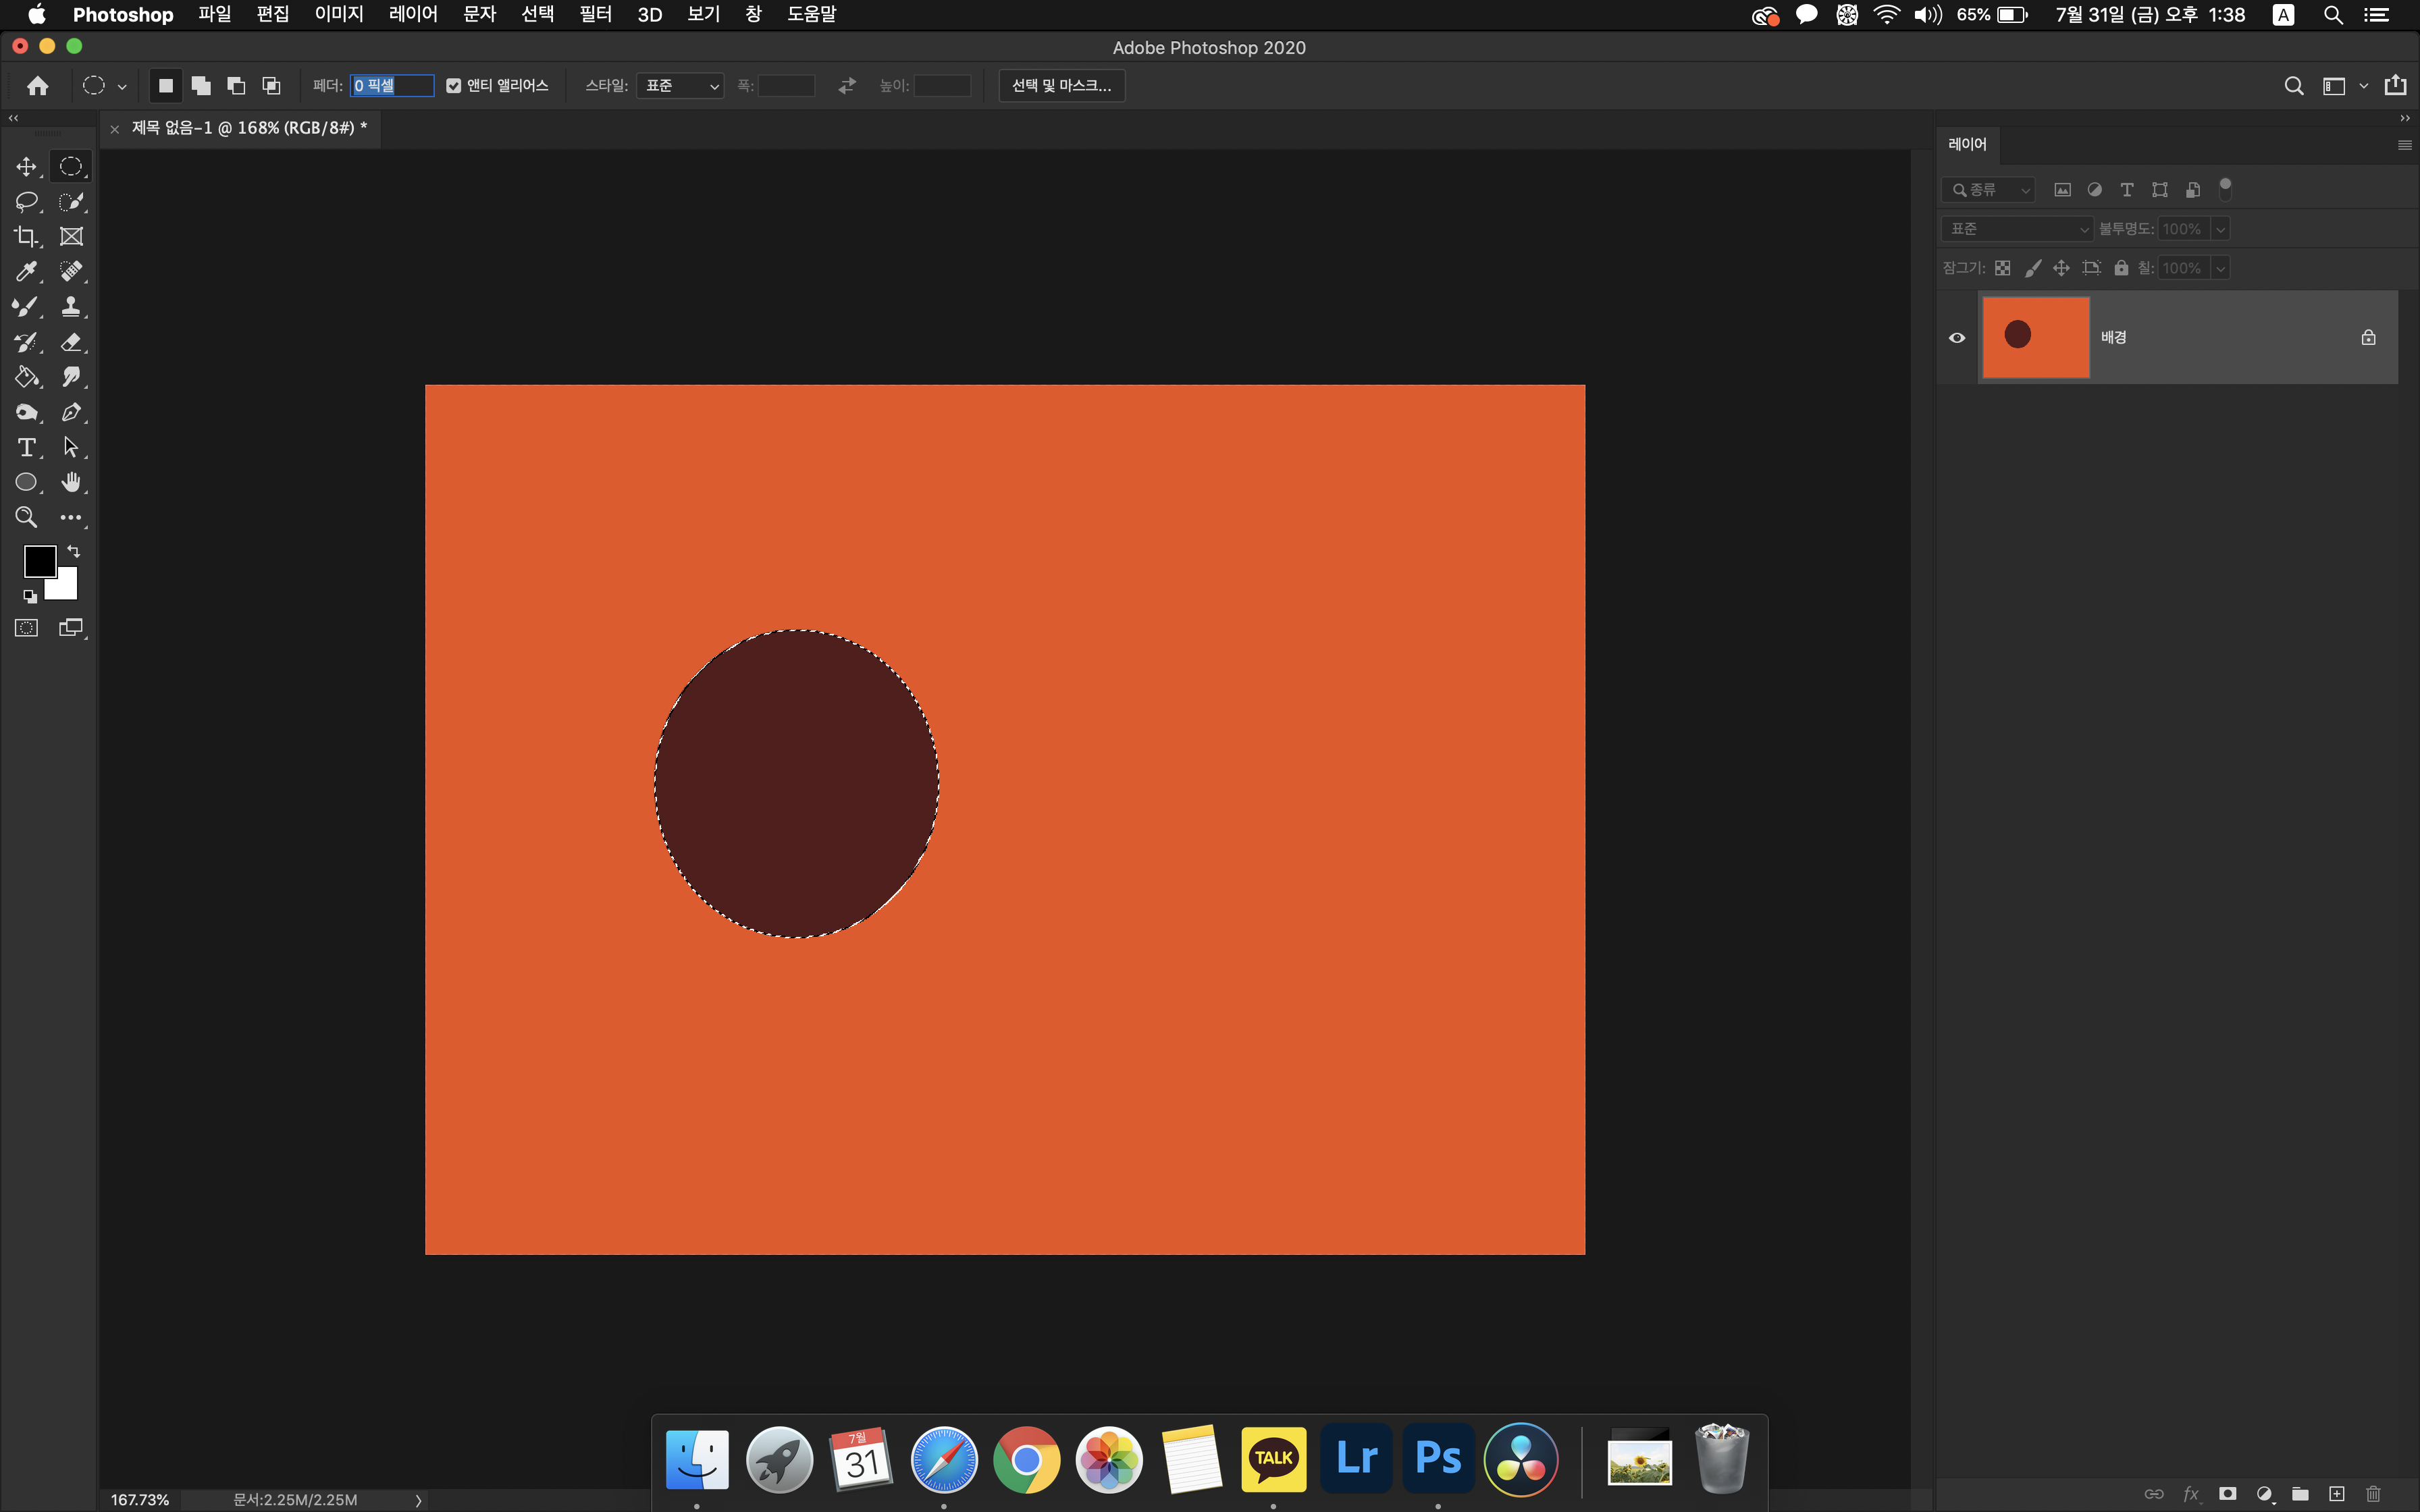2420x1512 pixels.
Task: Select the Move tool
Action: (26, 166)
